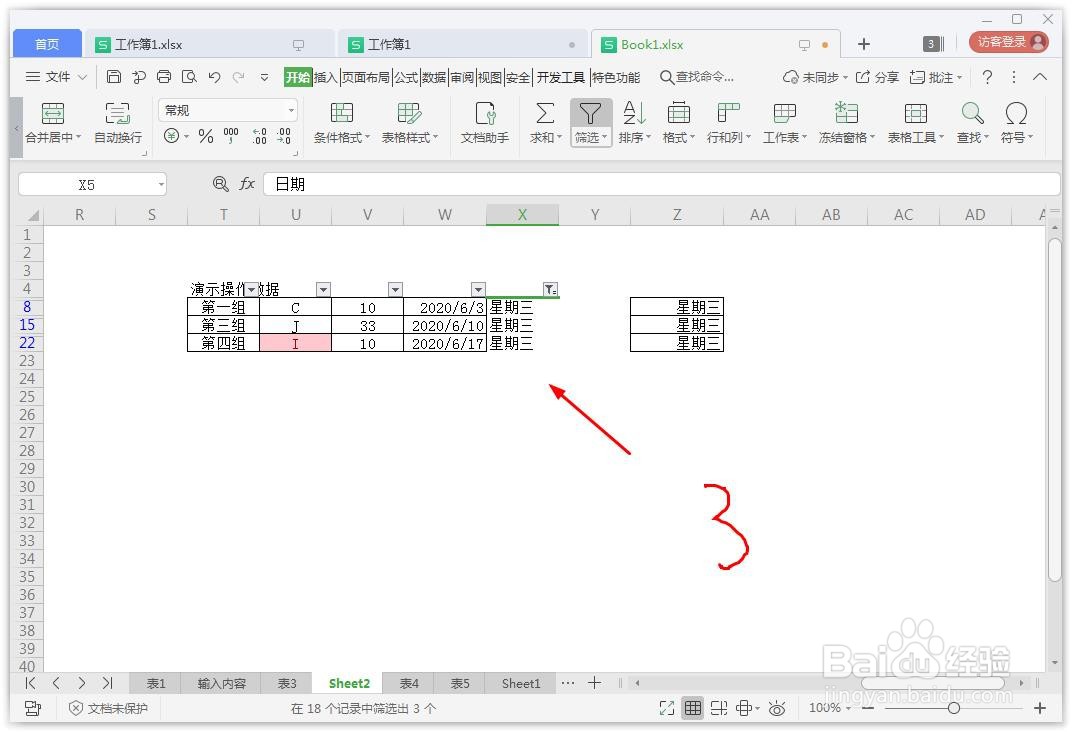Open Document Assistant (文档助手)
This screenshot has width=1072, height=732.
point(485,123)
